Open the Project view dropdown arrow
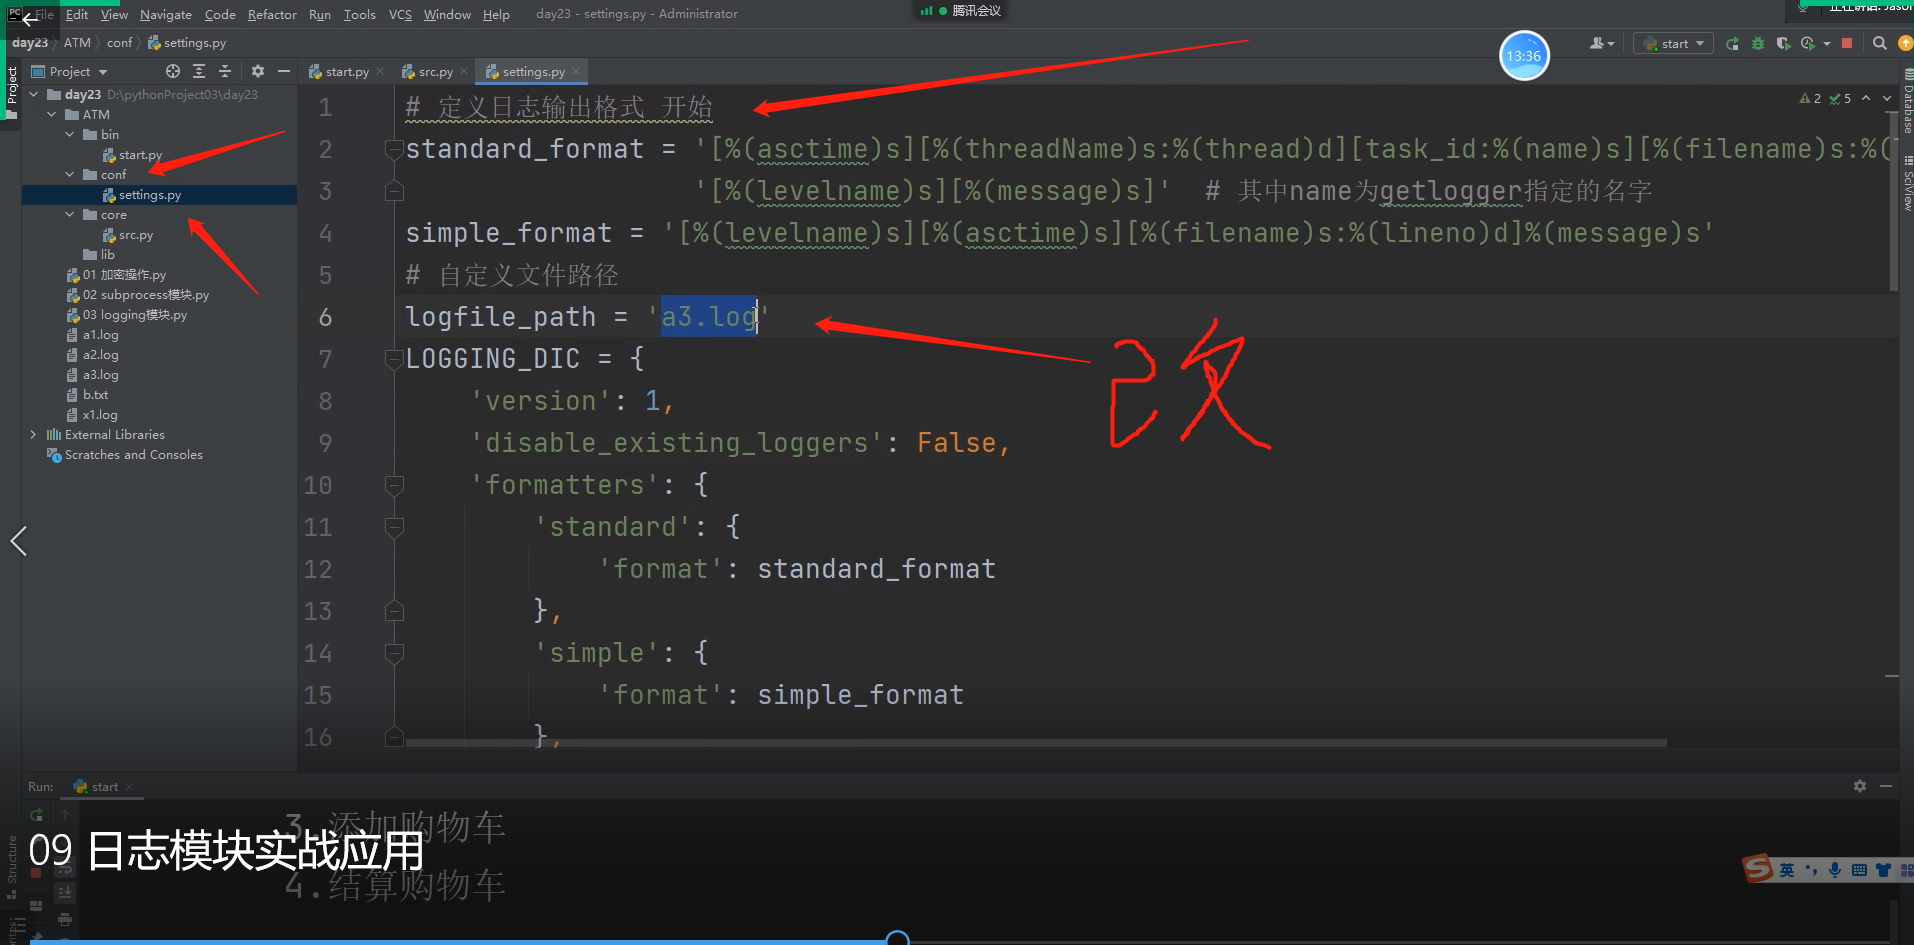 coord(103,72)
